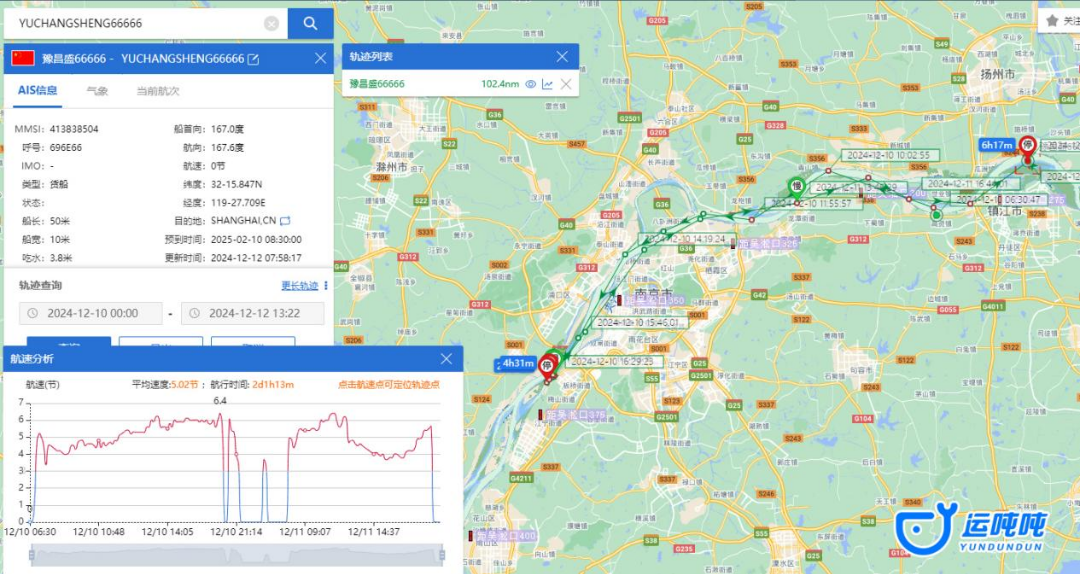Click the 102.4nm track distance value
The image size is (1080, 574).
(x=500, y=84)
